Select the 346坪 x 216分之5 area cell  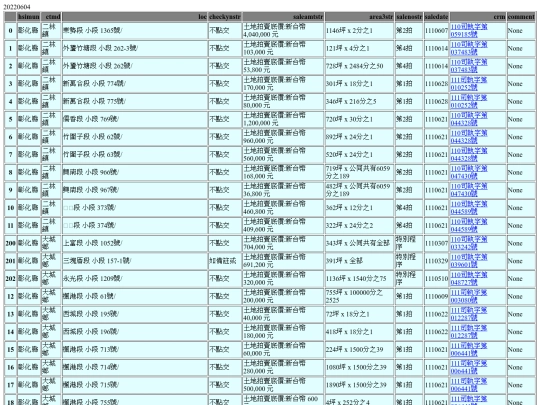click(359, 101)
